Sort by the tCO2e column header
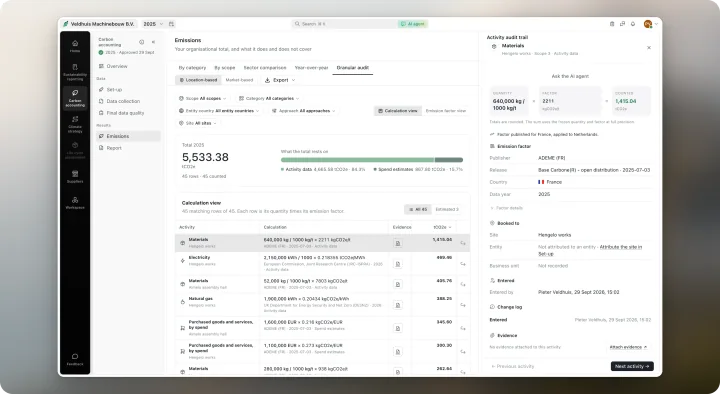720x394 pixels. (x=442, y=227)
